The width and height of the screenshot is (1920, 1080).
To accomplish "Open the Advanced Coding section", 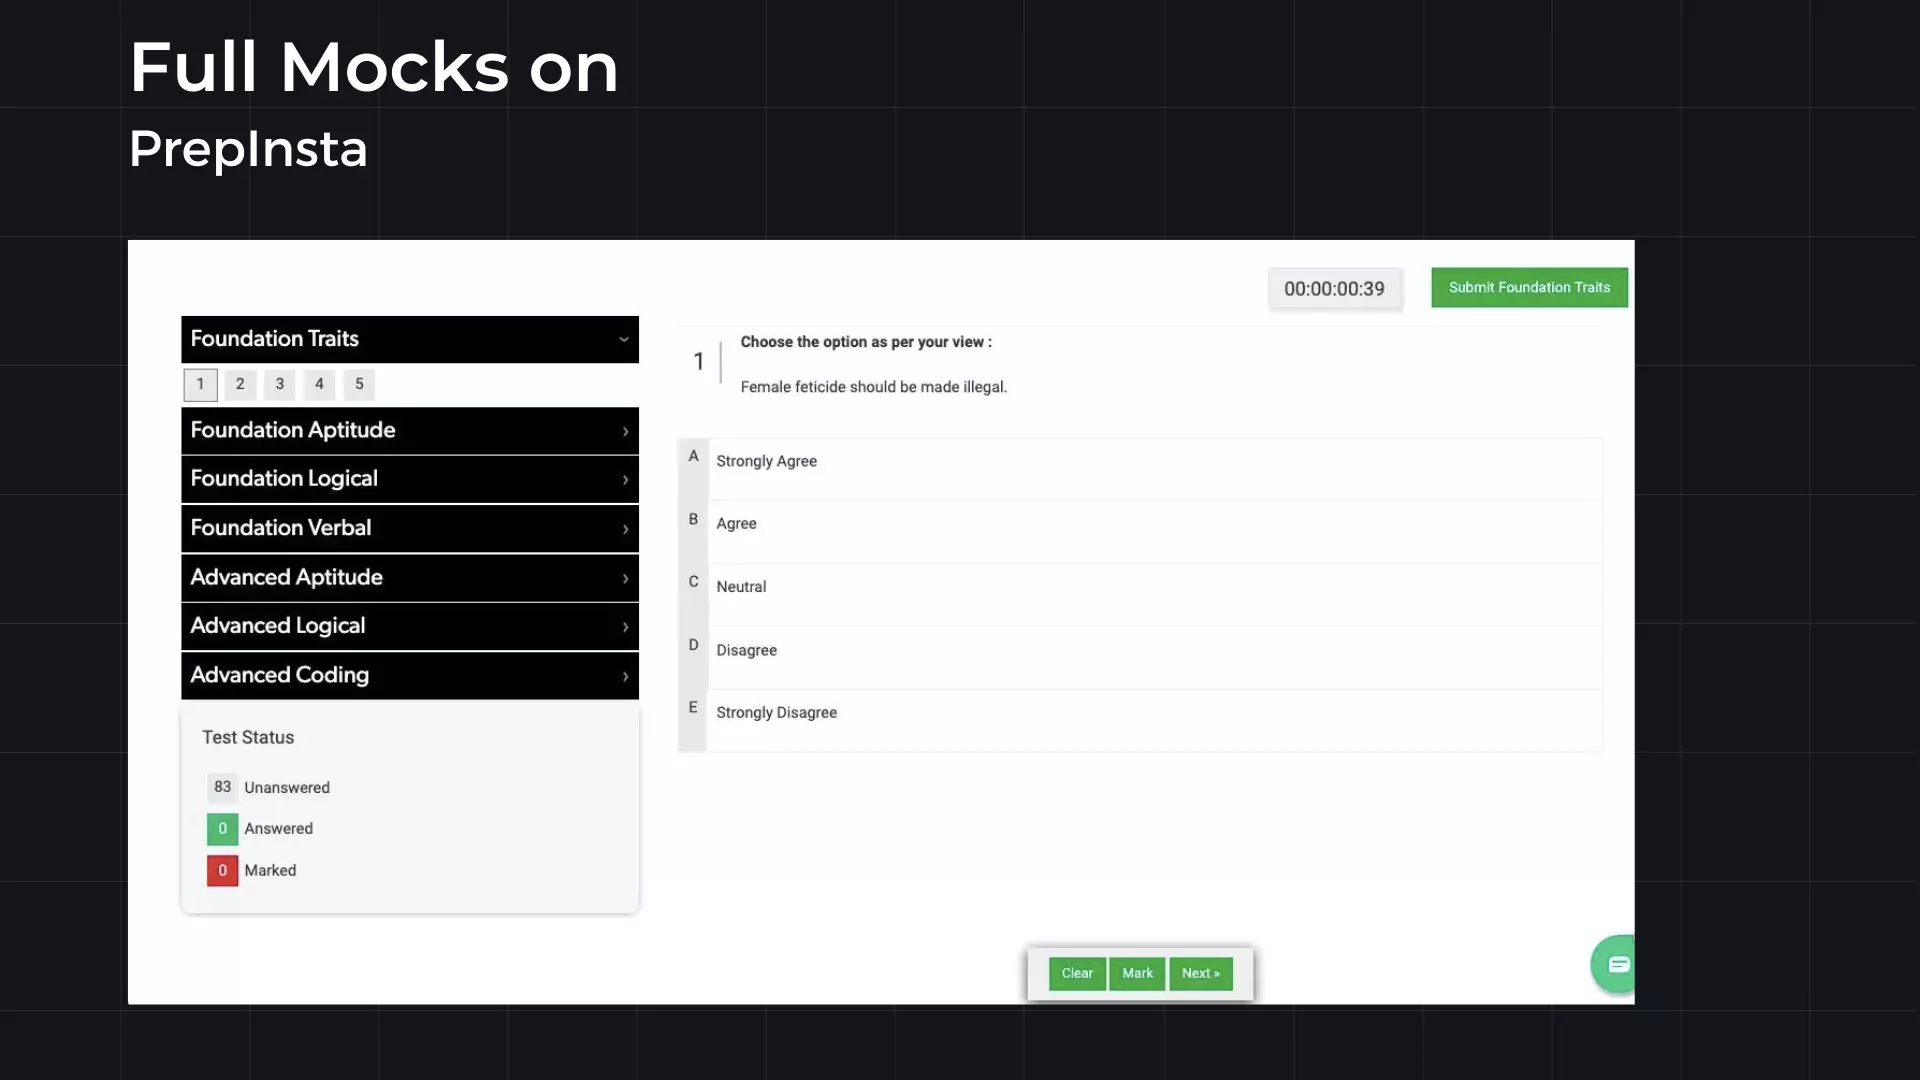I will (409, 675).
